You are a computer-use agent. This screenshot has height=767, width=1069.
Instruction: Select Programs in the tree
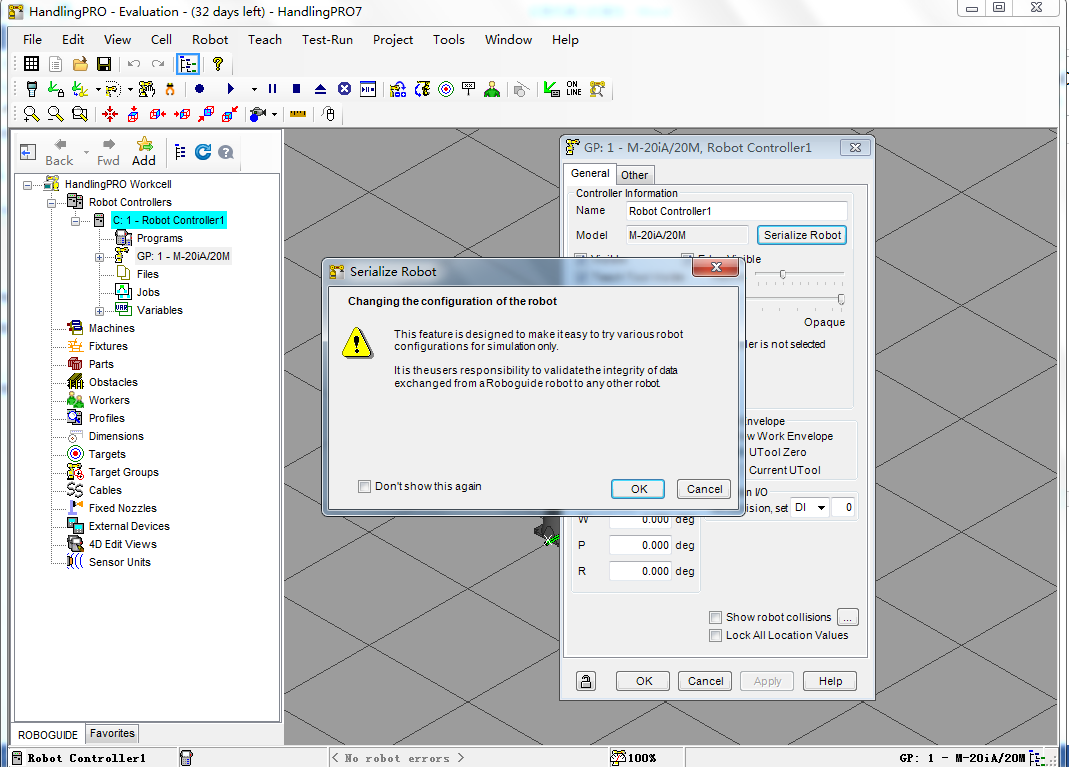point(160,238)
